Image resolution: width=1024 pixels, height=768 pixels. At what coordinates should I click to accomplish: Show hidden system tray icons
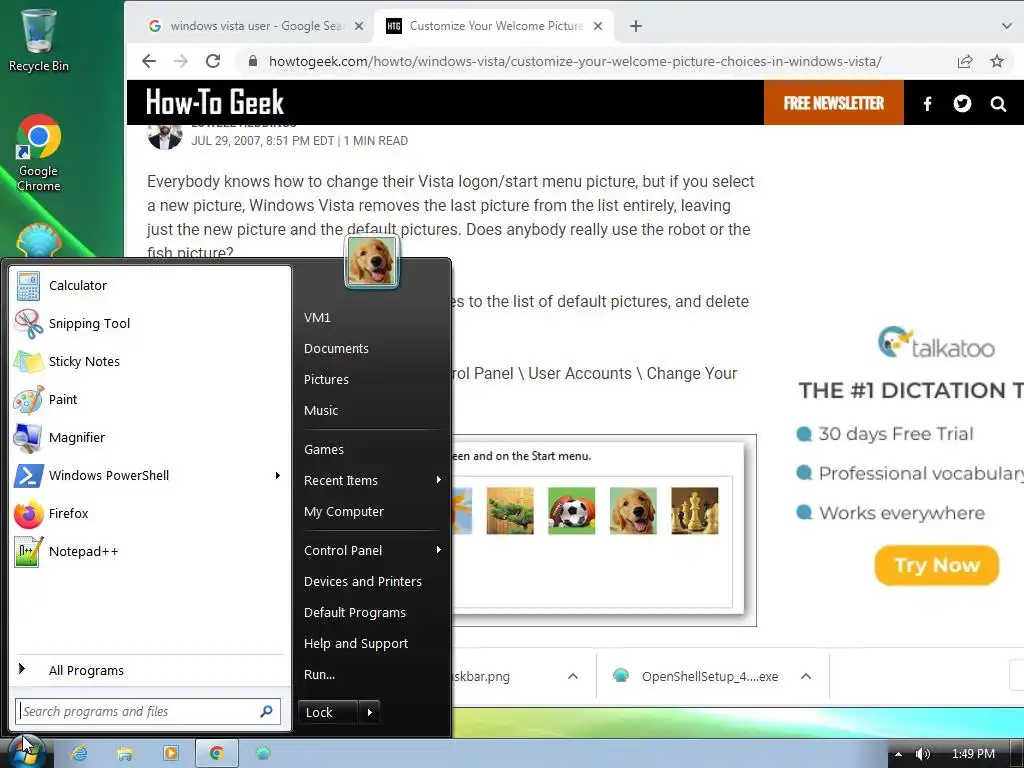pyautogui.click(x=898, y=754)
